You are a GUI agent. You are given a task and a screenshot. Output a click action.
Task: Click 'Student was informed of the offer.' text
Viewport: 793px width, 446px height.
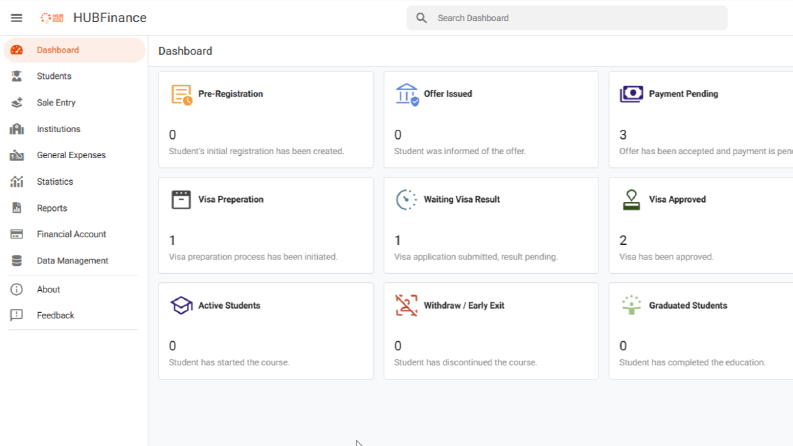[x=460, y=151]
